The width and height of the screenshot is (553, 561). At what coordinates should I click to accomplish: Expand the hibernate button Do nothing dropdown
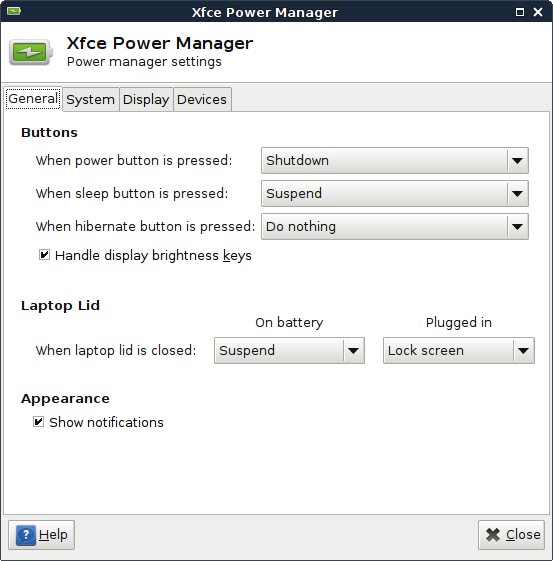pos(395,226)
